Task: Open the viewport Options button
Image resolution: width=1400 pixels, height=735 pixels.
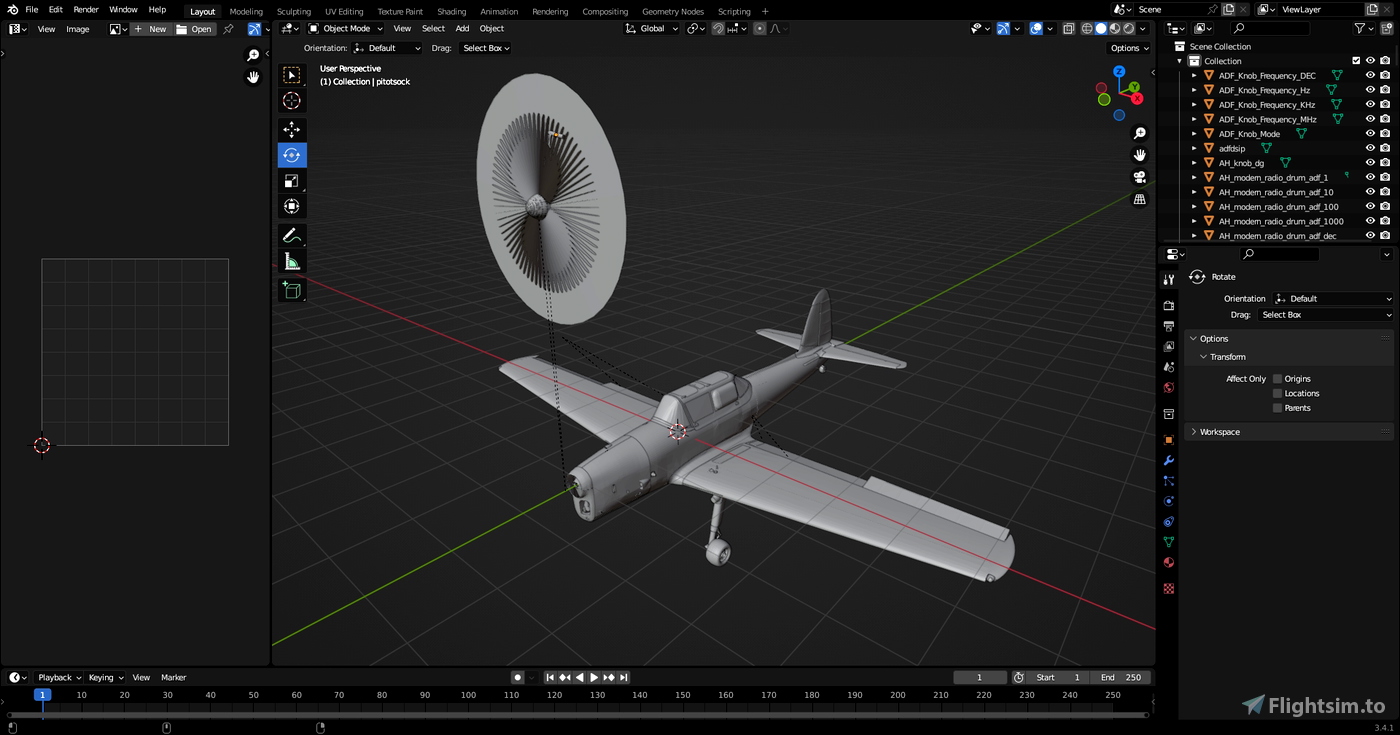Action: coord(1129,48)
